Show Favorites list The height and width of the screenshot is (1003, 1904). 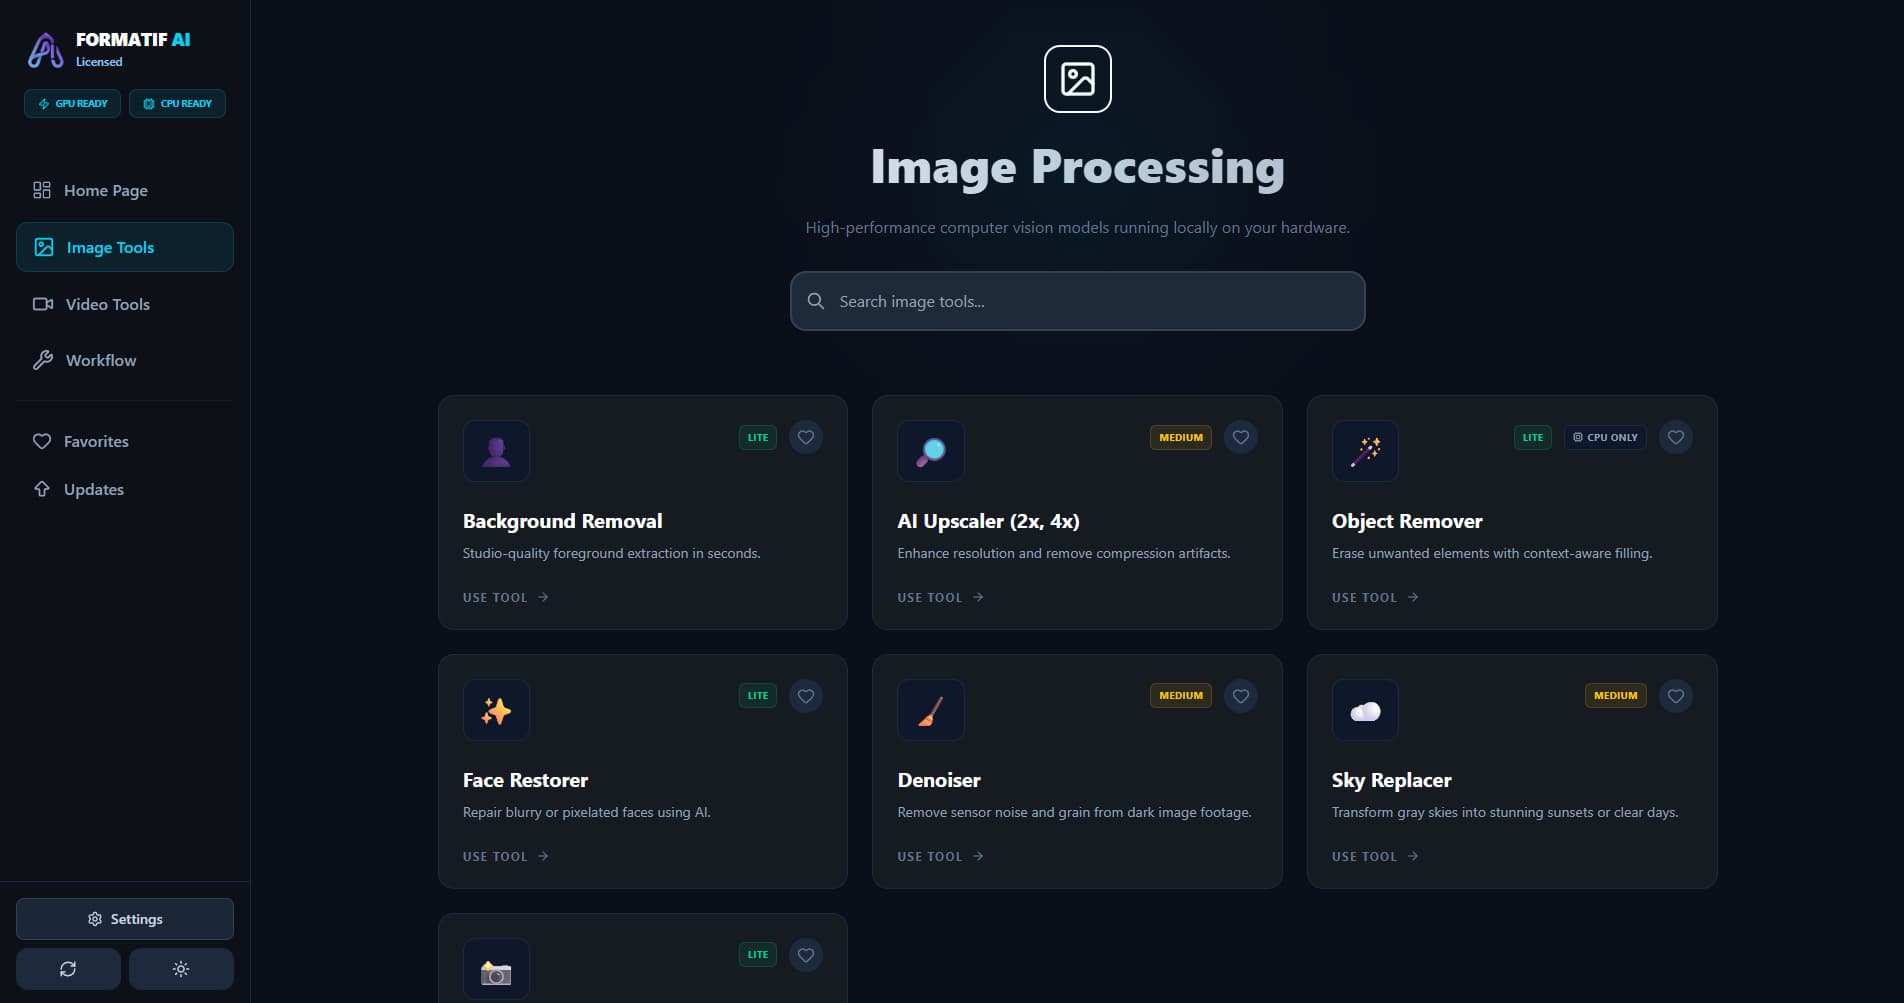click(x=125, y=441)
